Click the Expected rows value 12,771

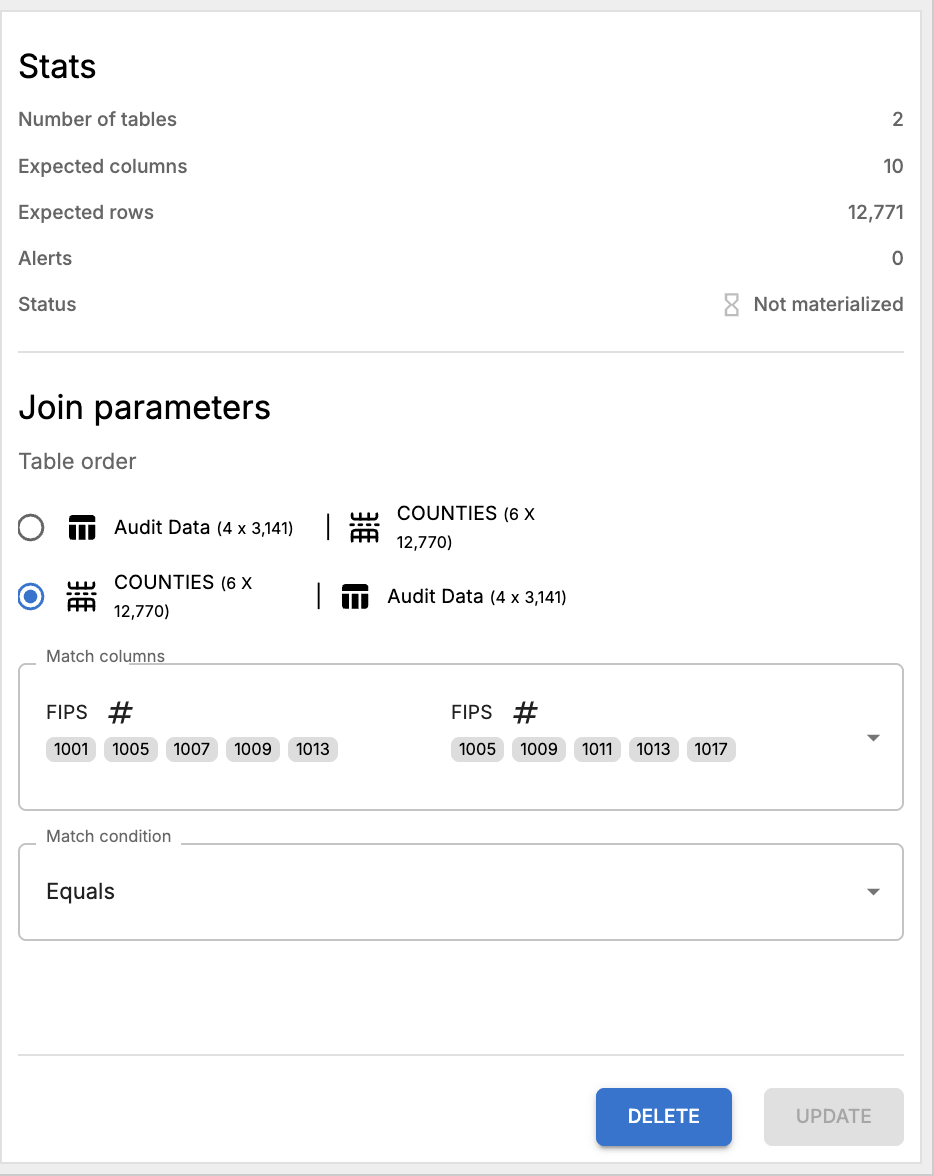pyautogui.click(x=875, y=212)
